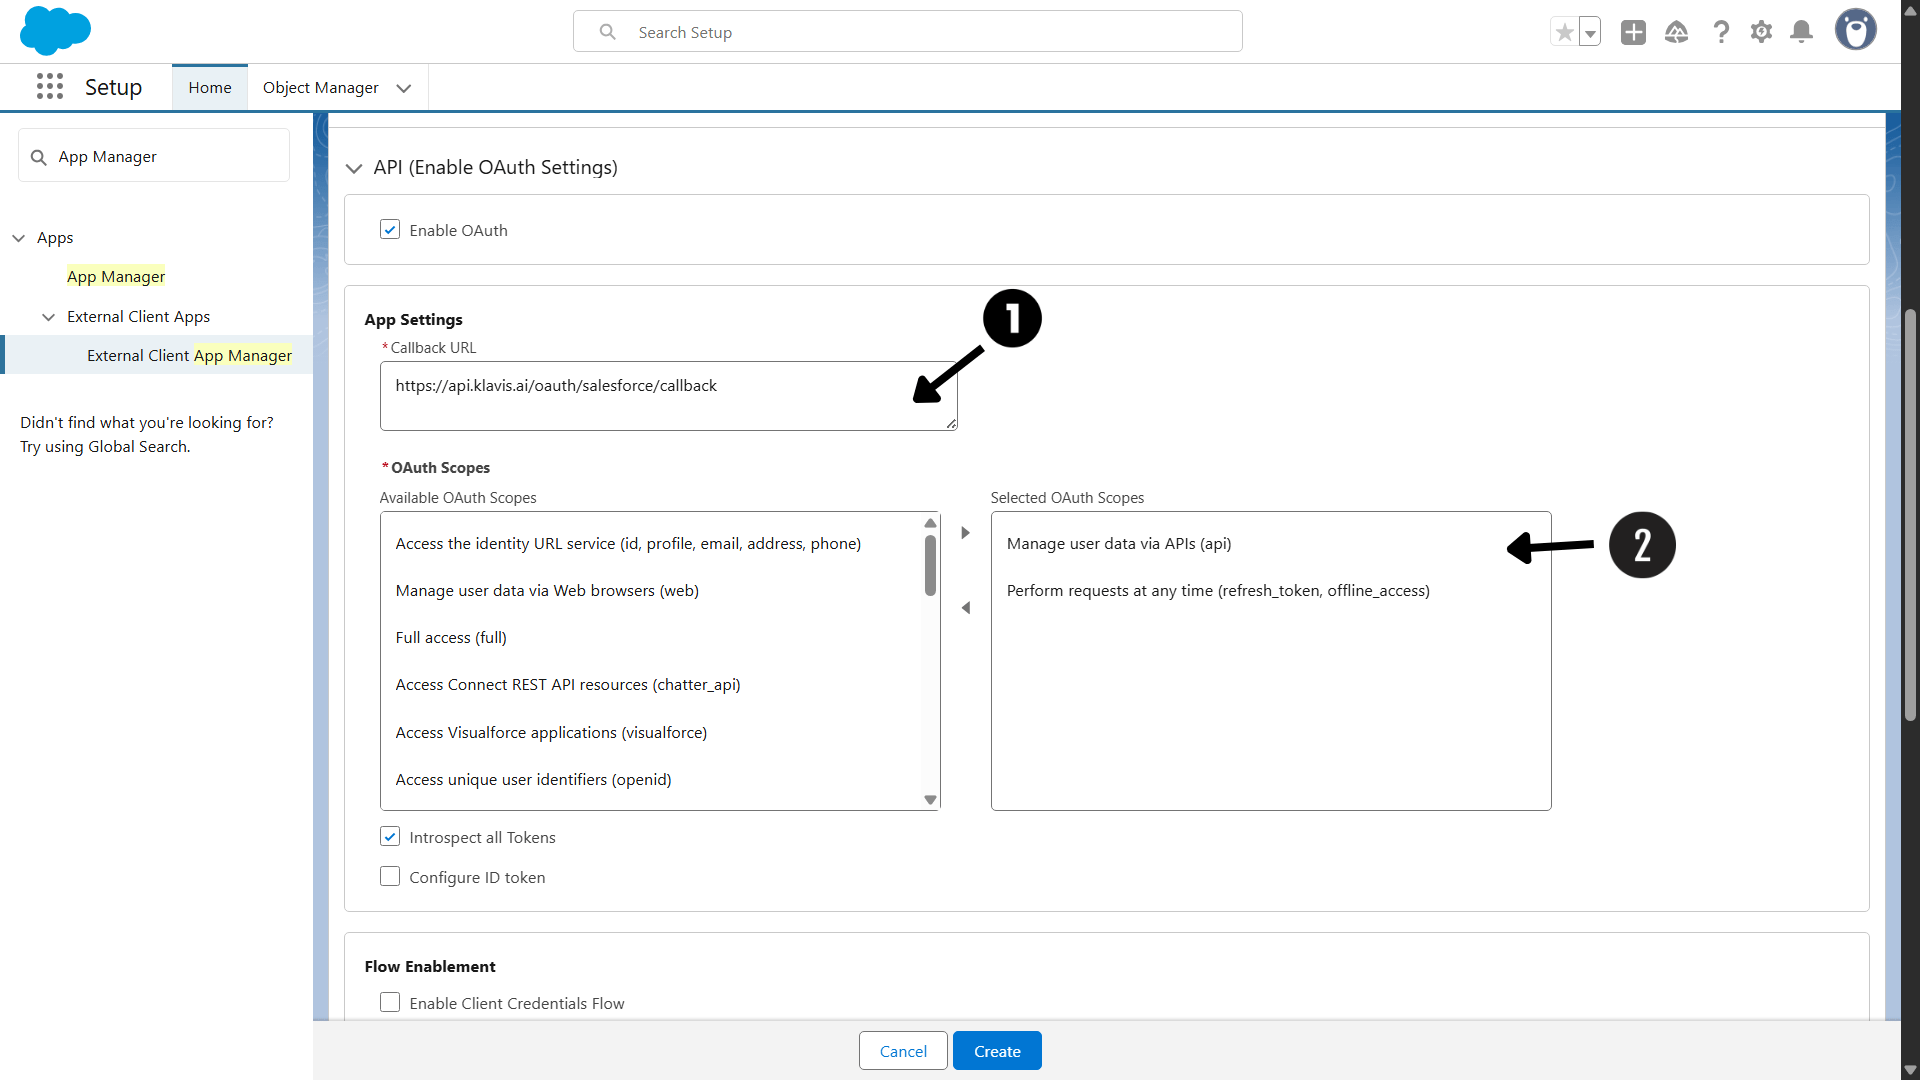Switch to the Object Manager tab
1920x1080 pixels.
click(320, 88)
